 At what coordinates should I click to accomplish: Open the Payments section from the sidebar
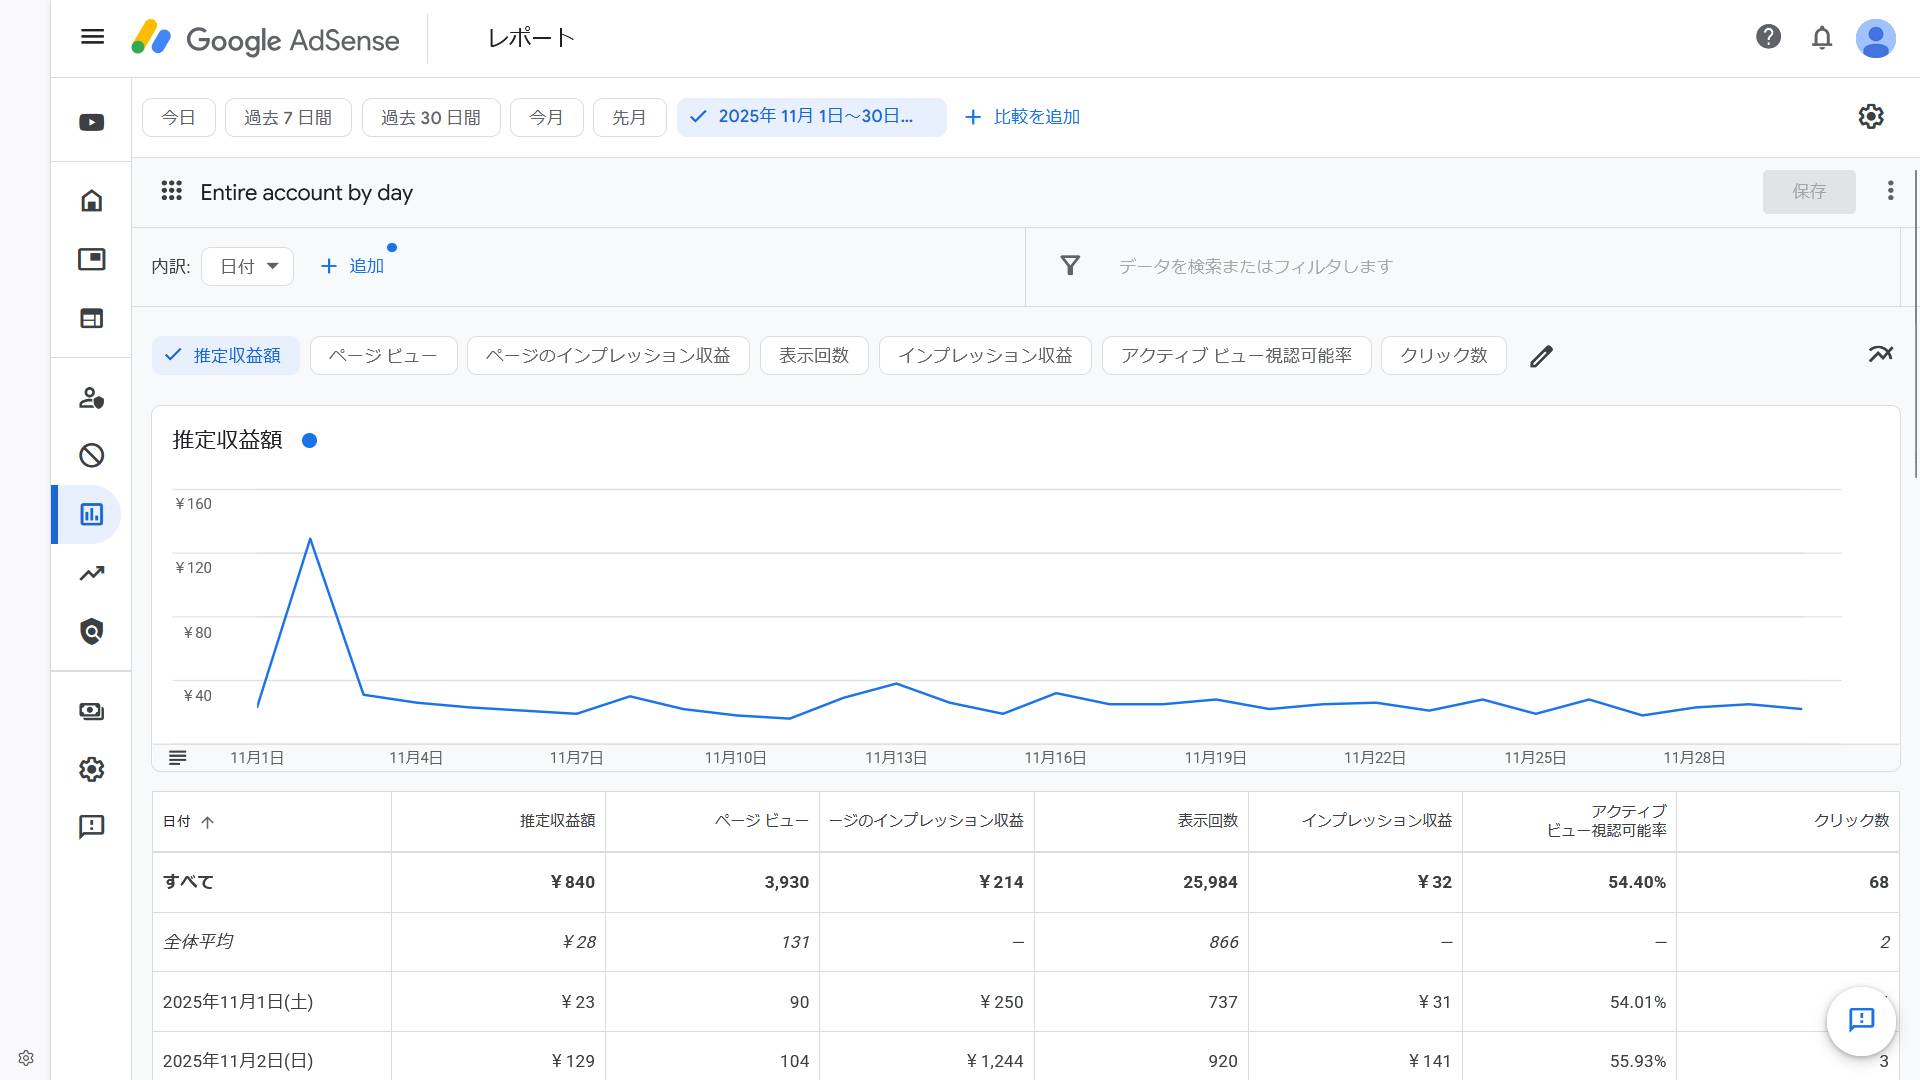[91, 711]
